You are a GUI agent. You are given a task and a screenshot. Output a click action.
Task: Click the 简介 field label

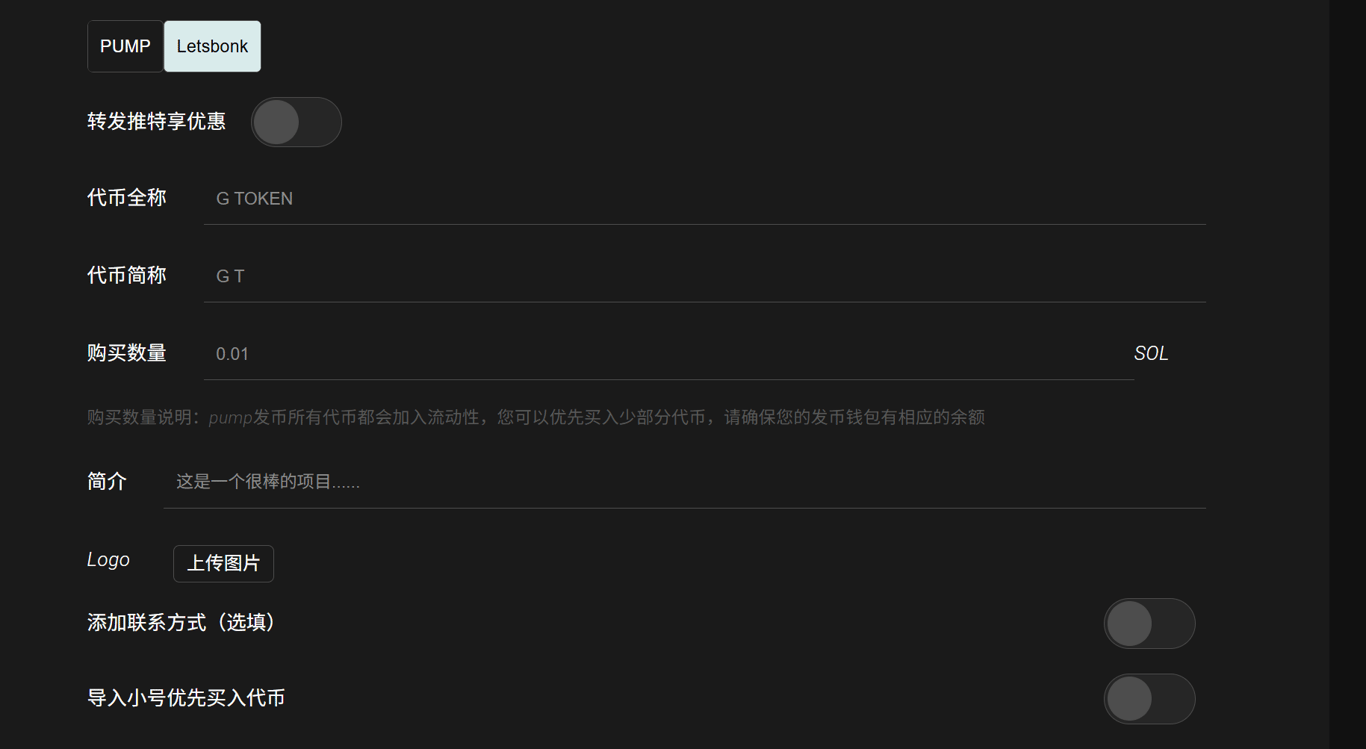(107, 481)
